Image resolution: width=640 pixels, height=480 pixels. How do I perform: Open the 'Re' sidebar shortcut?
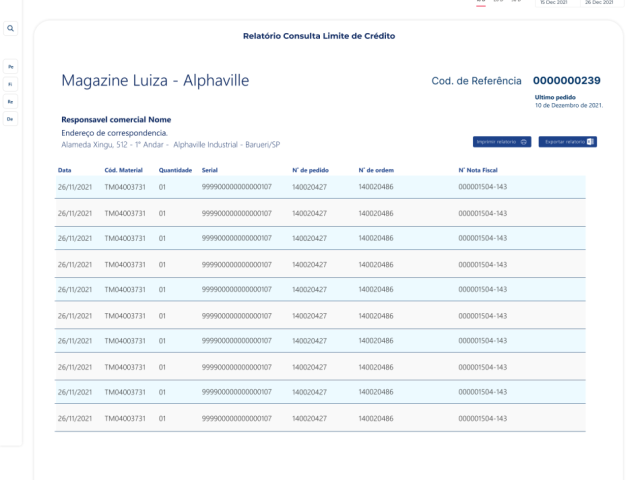pos(11,102)
